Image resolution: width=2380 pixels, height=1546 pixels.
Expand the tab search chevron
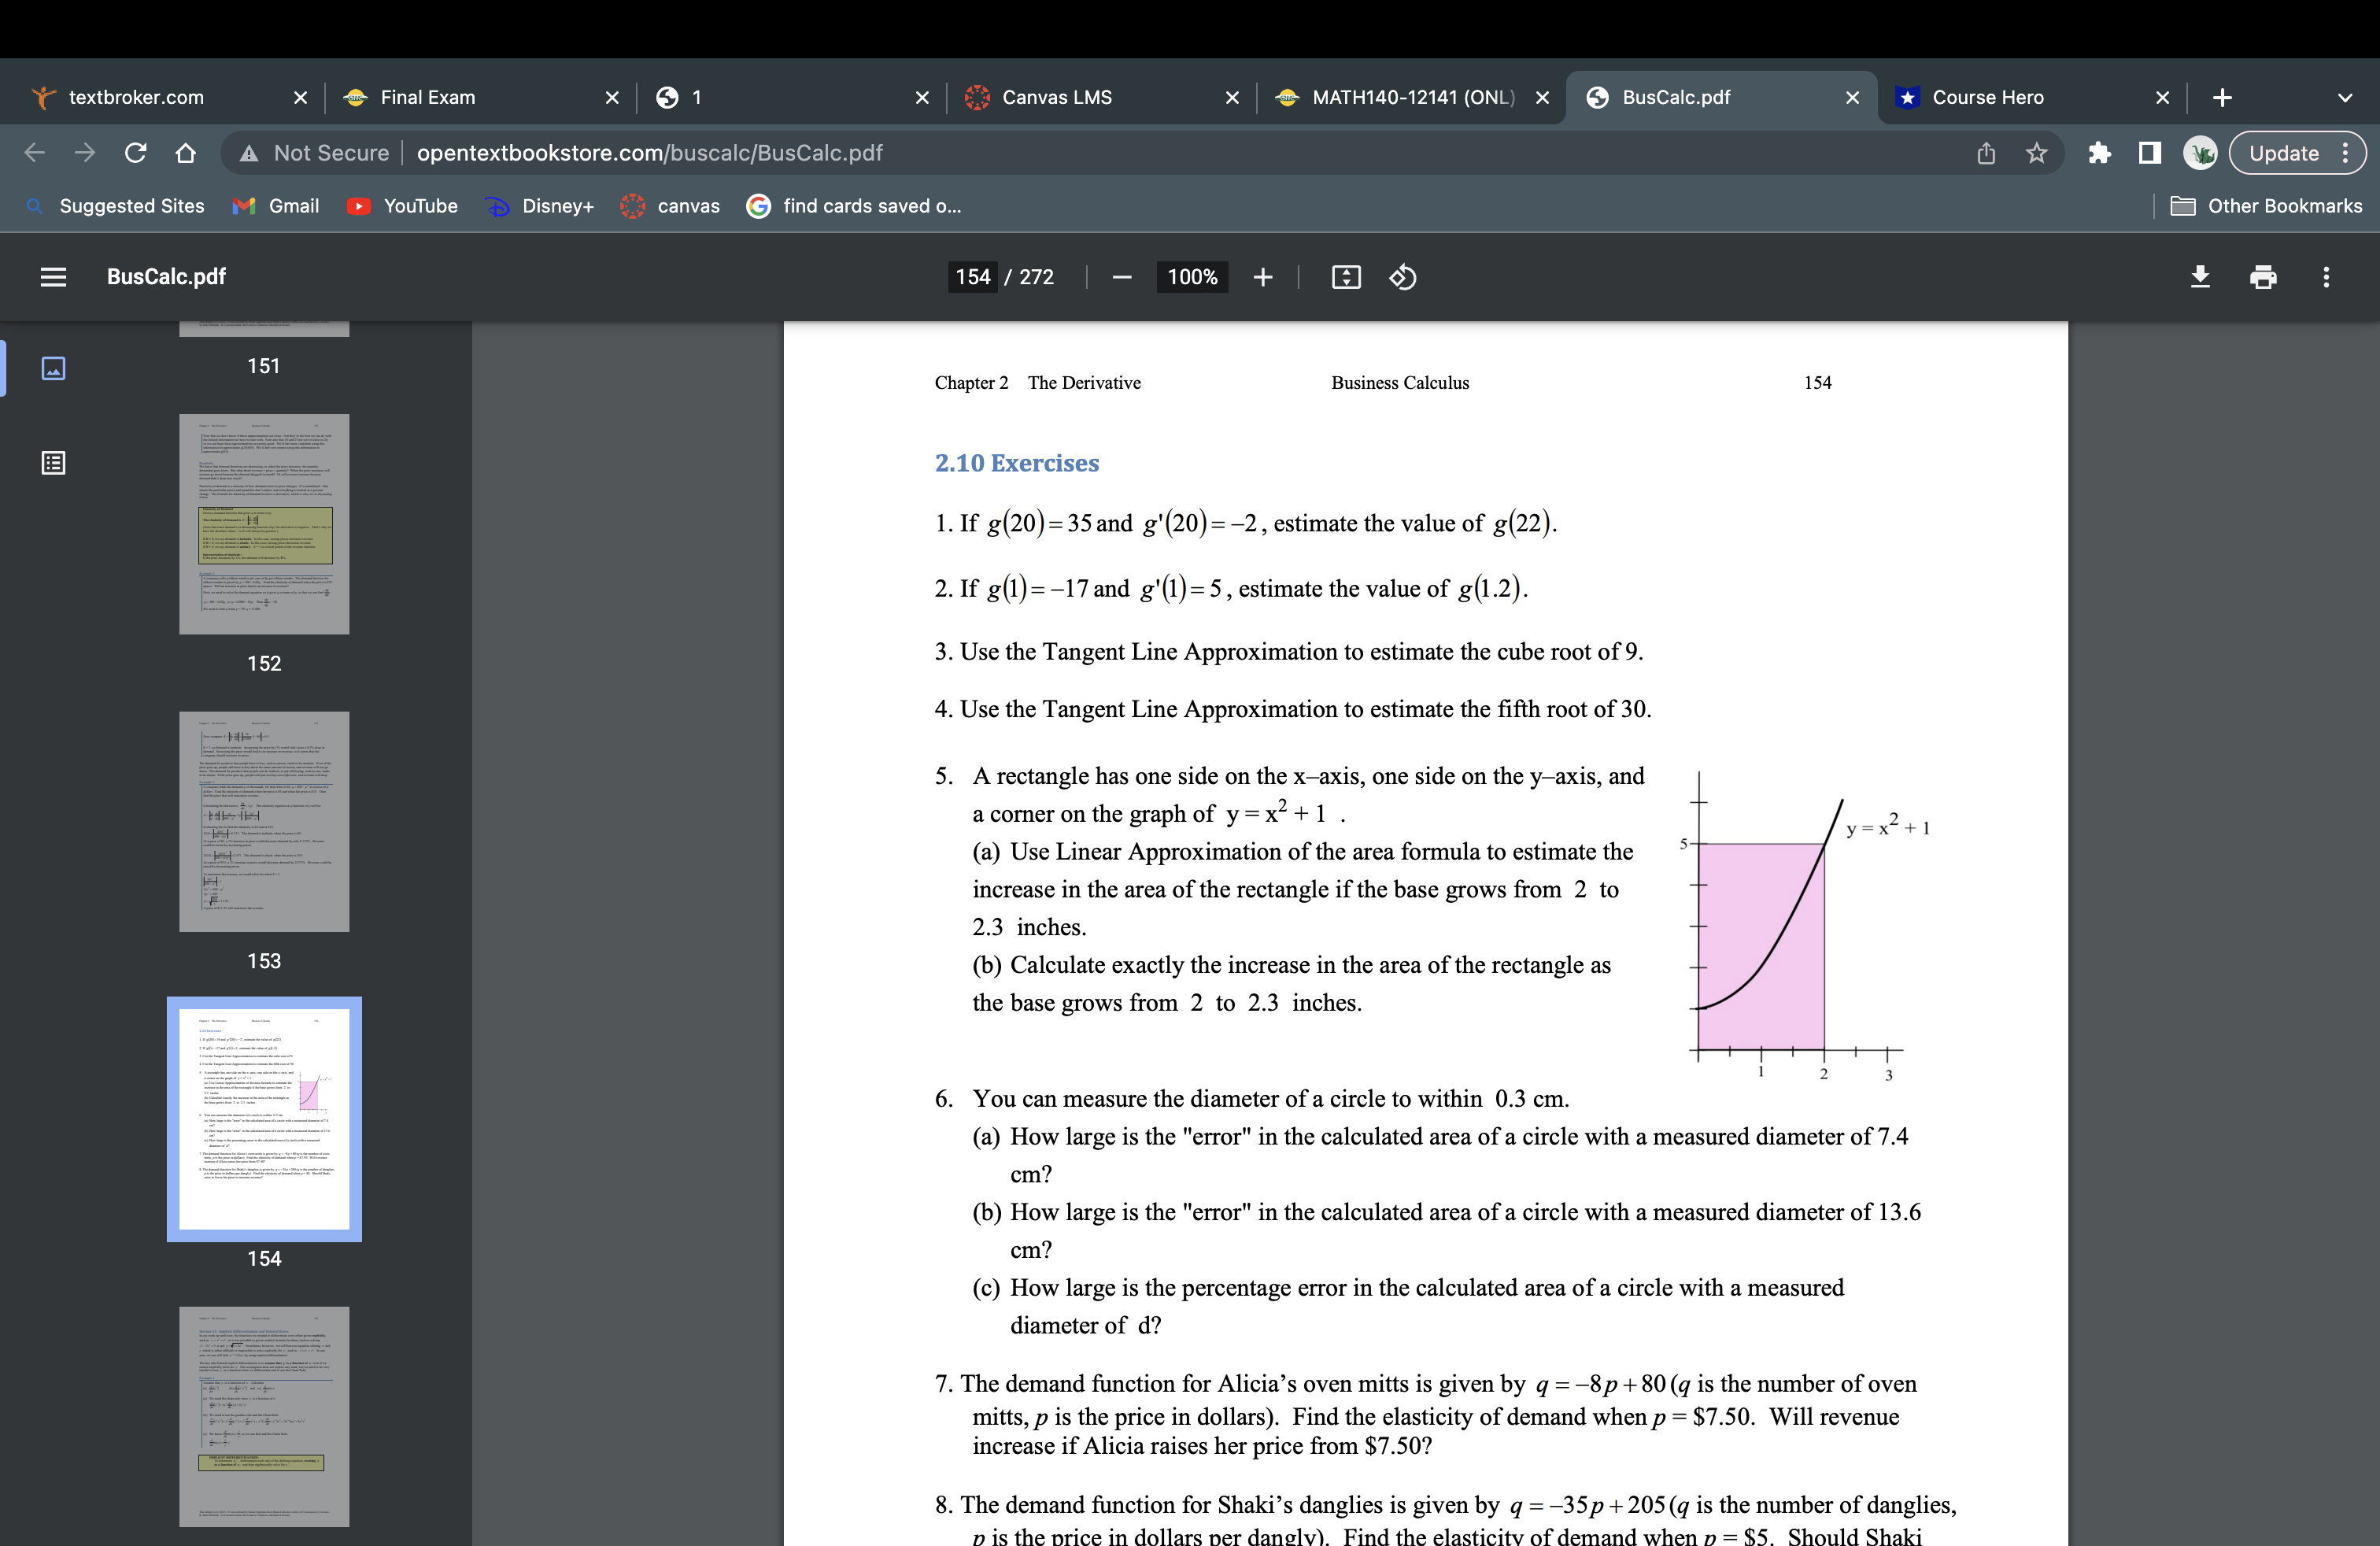click(x=2345, y=97)
